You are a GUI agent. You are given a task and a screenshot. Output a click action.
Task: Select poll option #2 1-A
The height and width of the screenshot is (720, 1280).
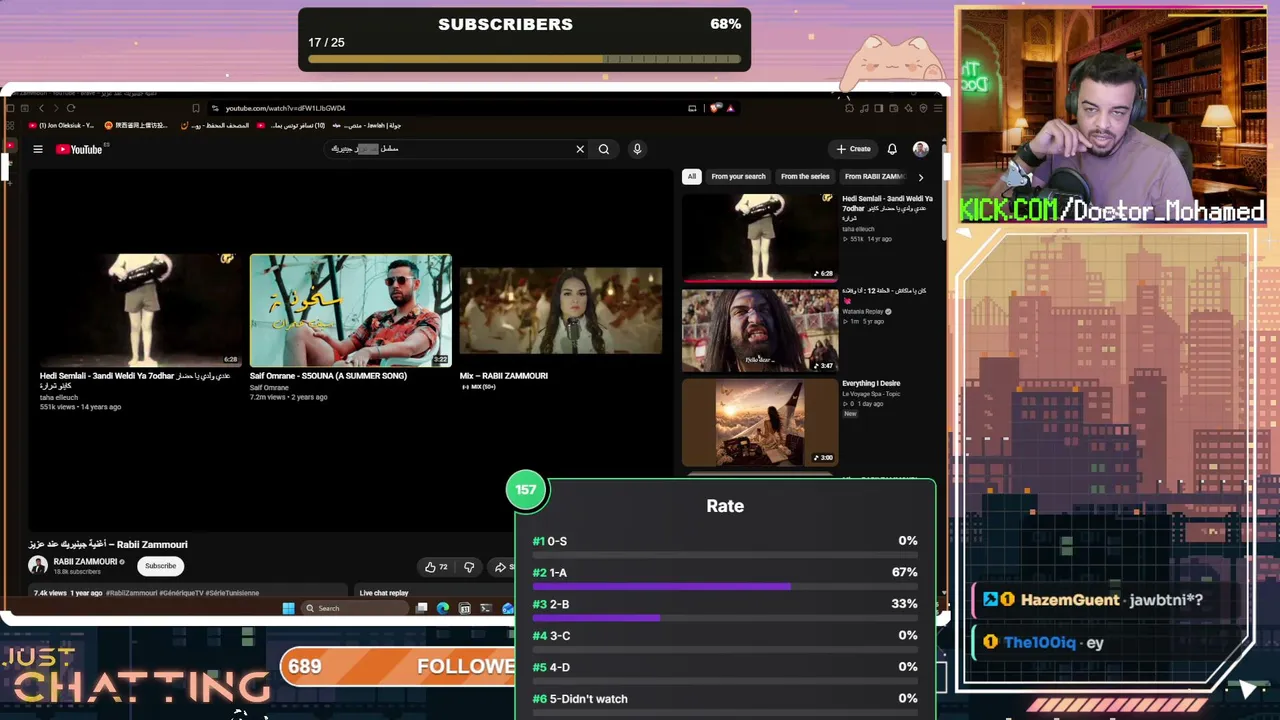pyautogui.click(x=725, y=576)
